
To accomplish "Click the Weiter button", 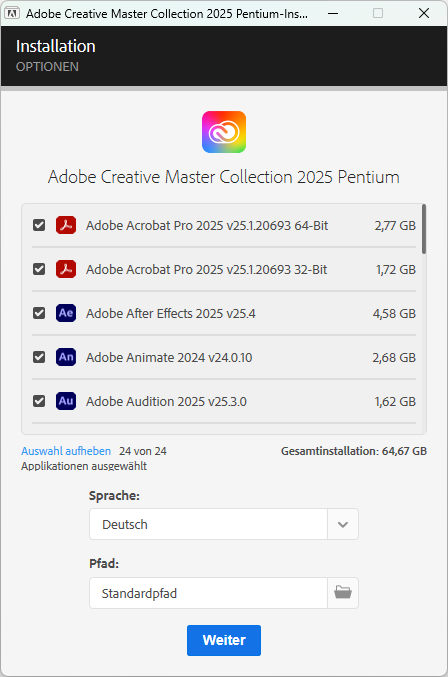I will pos(224,640).
